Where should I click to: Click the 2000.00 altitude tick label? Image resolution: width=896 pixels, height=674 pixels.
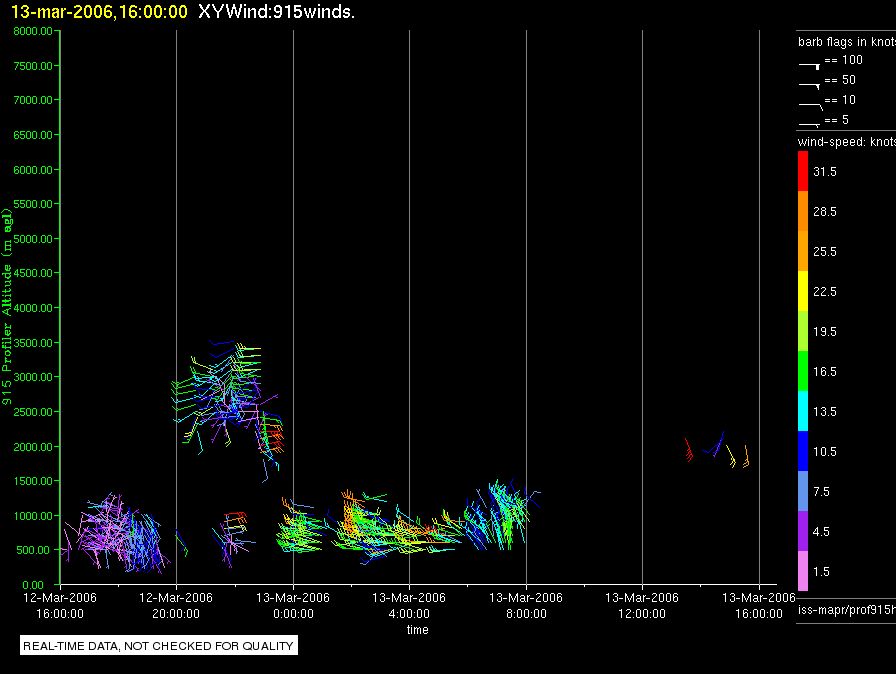tap(33, 447)
